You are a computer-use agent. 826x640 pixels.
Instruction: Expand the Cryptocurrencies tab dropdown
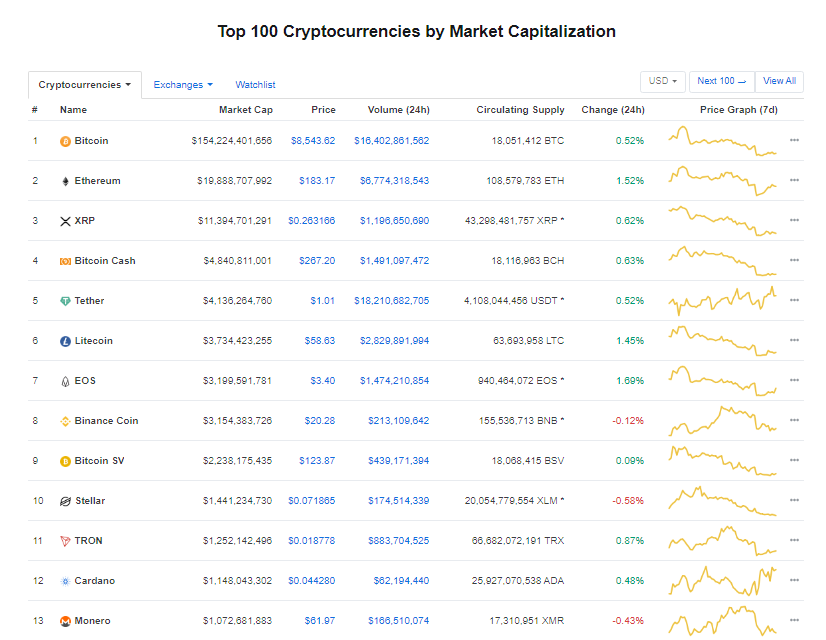[x=85, y=85]
